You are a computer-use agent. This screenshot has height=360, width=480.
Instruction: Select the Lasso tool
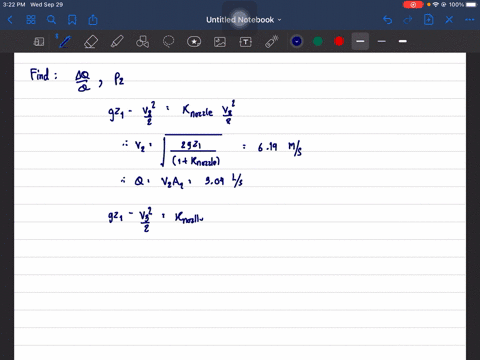click(x=168, y=42)
